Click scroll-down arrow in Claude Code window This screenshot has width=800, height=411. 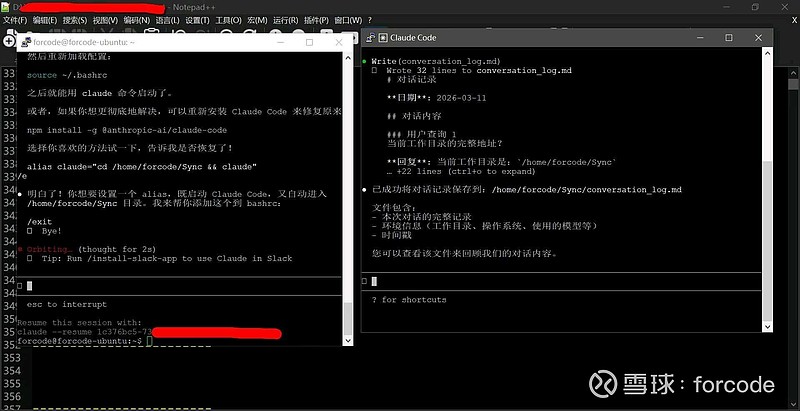pos(767,326)
